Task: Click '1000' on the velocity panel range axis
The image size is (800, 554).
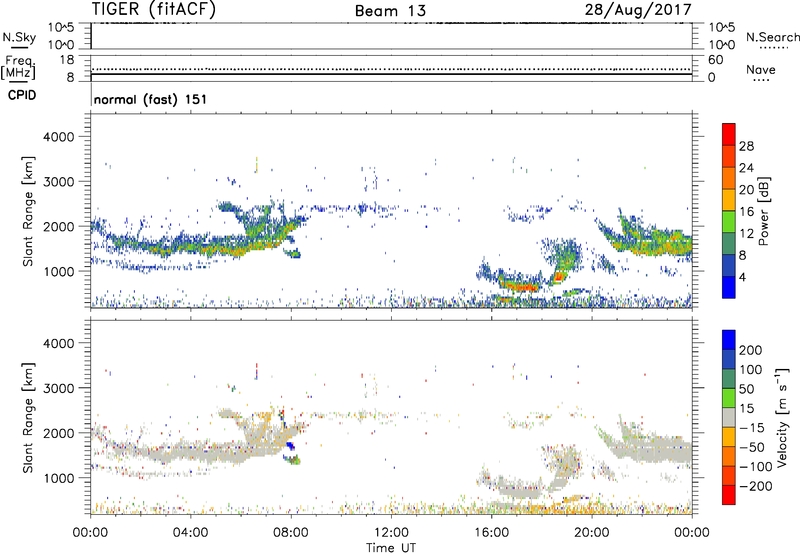Action: click(58, 478)
